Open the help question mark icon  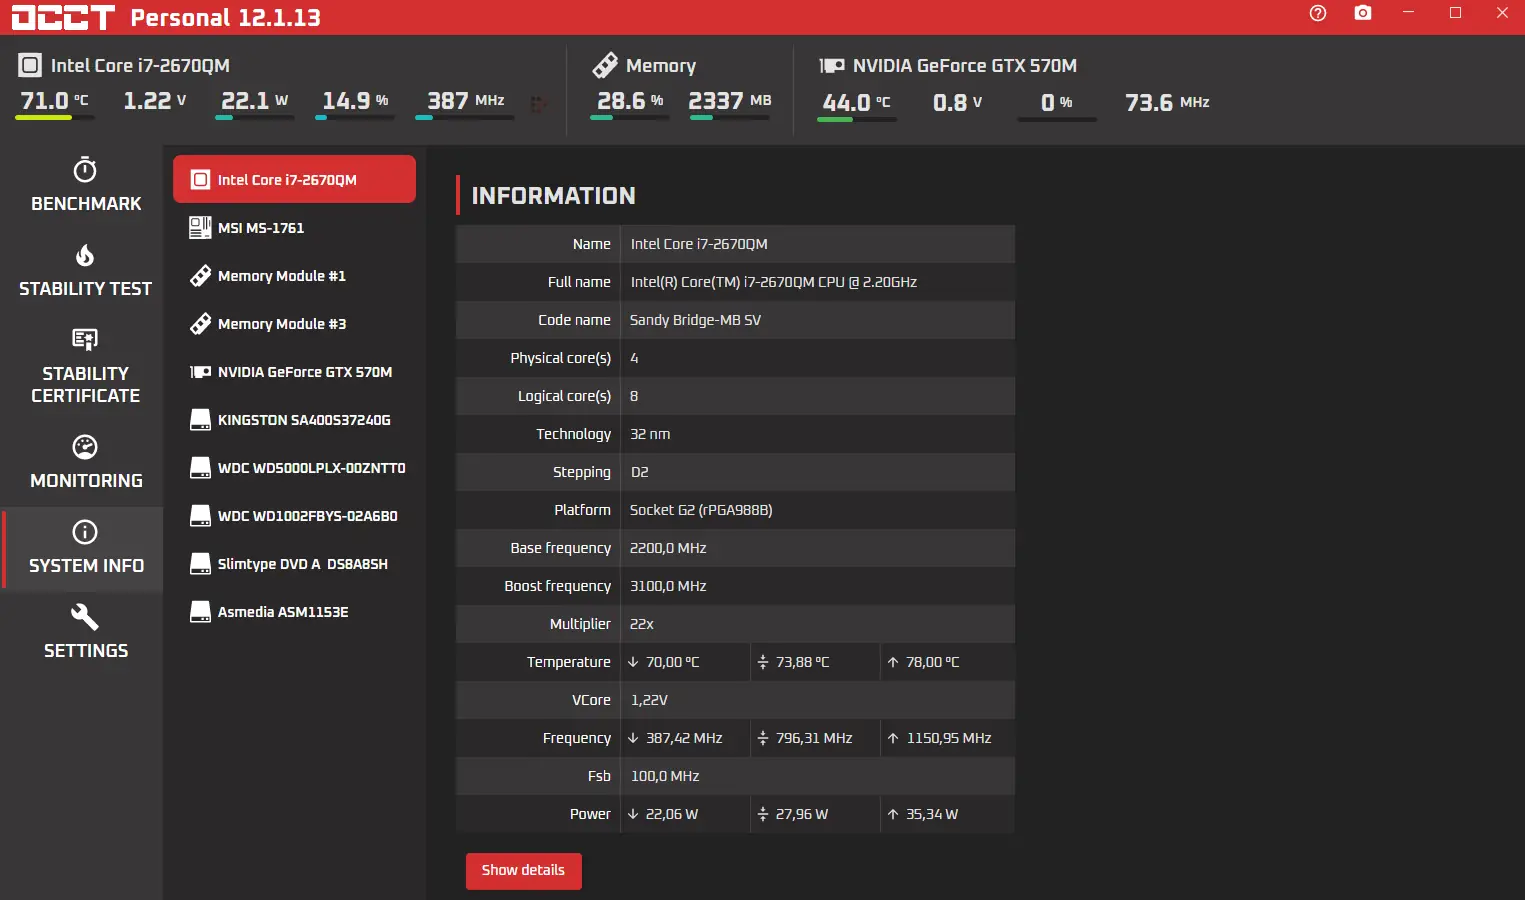point(1318,13)
